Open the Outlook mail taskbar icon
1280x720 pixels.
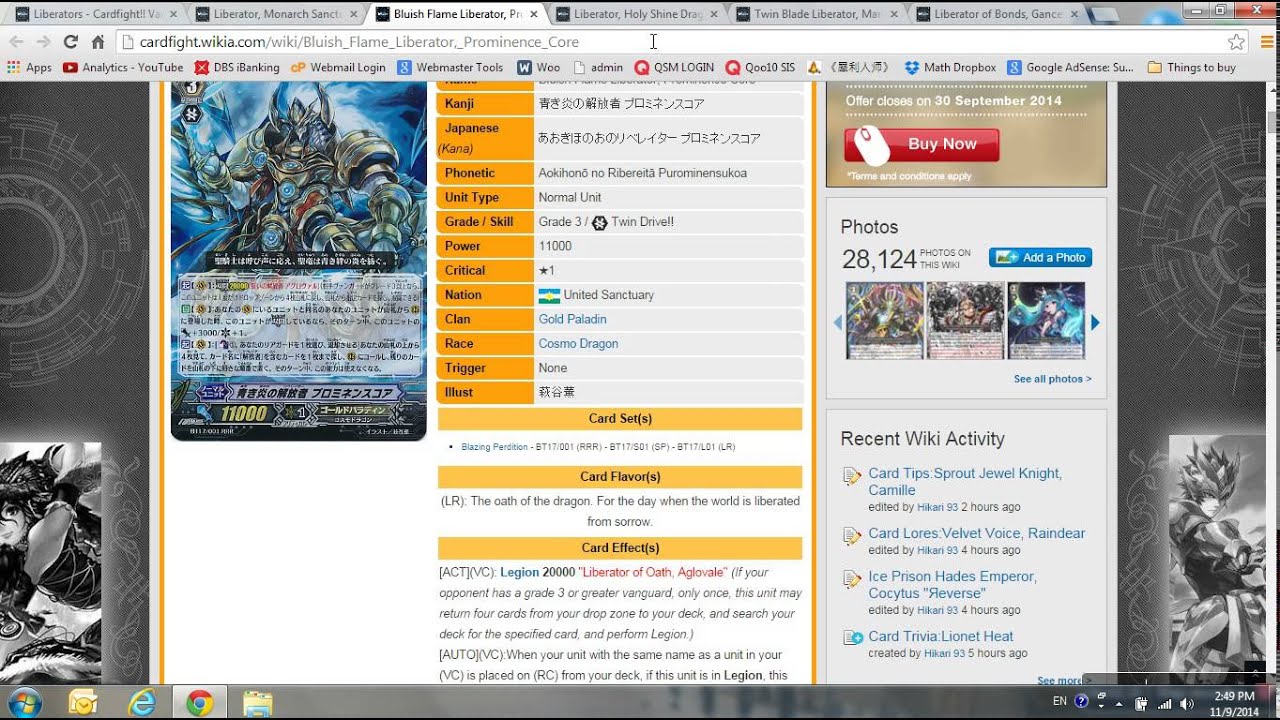(82, 702)
